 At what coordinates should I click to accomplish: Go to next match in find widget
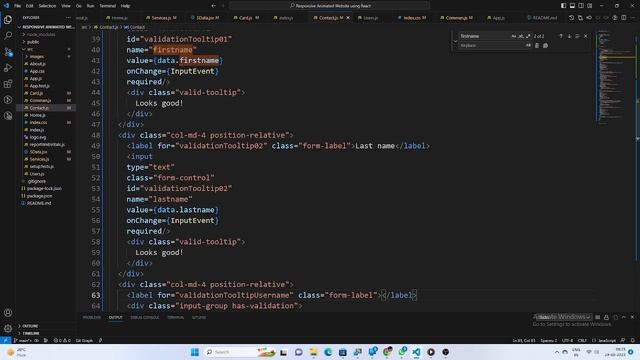tap(569, 36)
